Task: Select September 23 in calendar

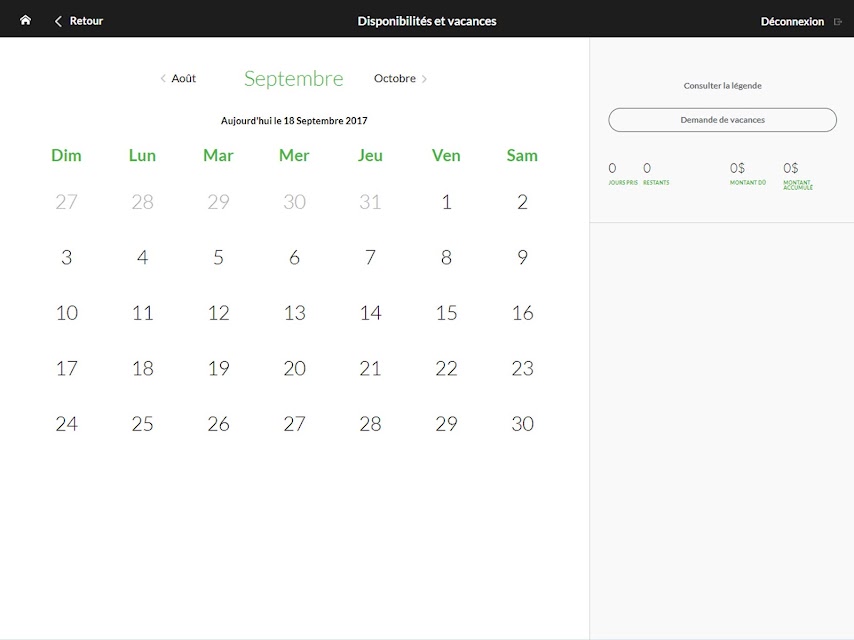Action: tap(522, 368)
